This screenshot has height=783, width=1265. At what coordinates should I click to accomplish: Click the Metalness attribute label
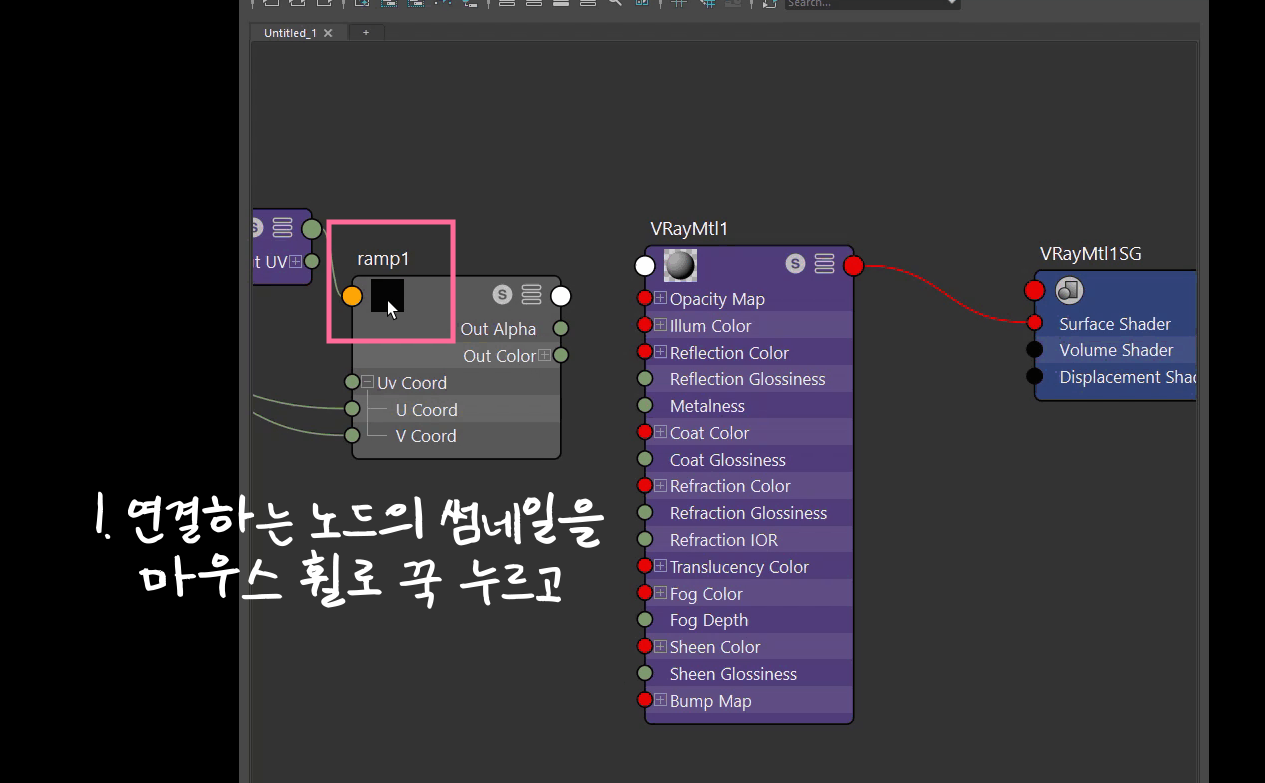tap(707, 406)
